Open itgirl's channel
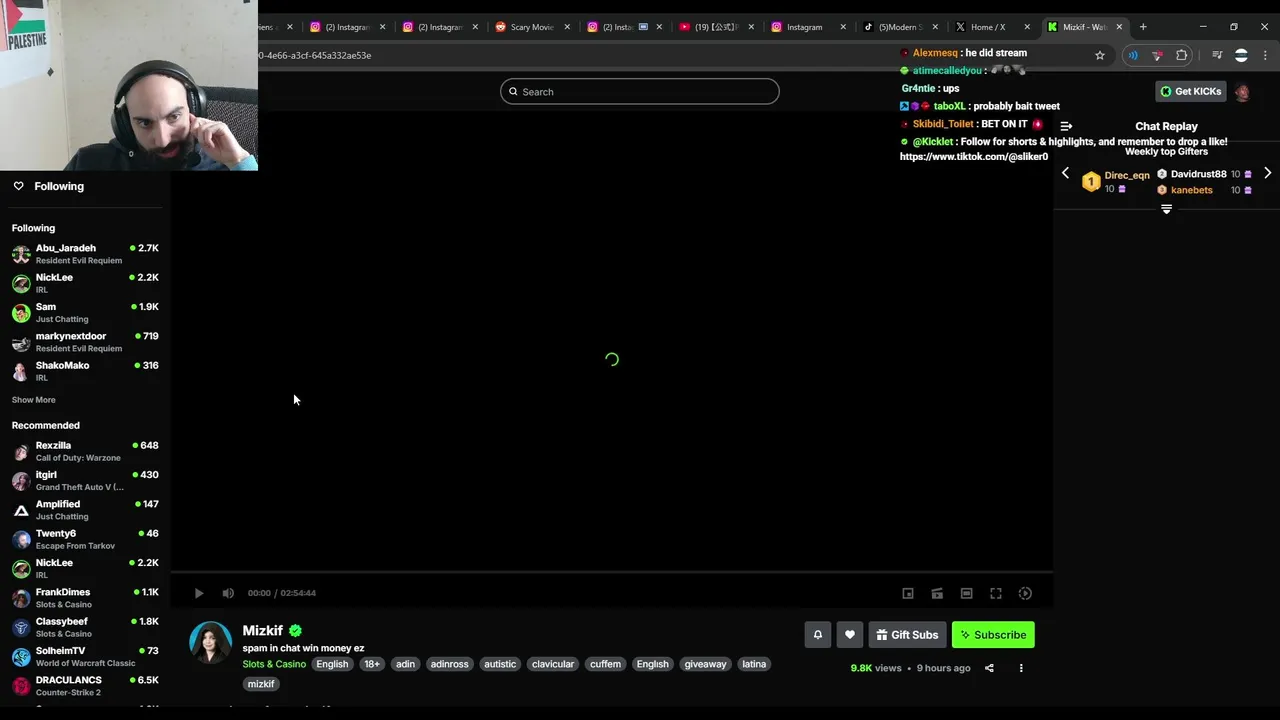Screen dimensions: 1280x720 coord(85,481)
